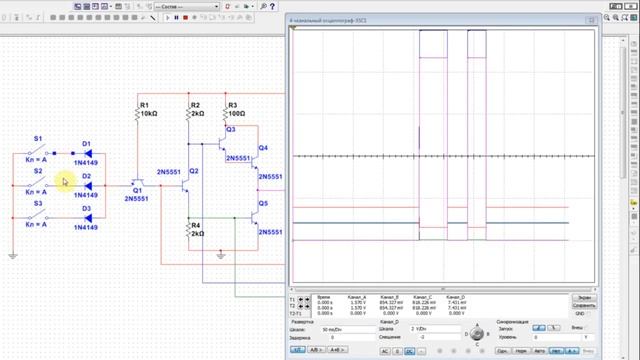
Task: Select resistor R4 2kΩ
Action: tap(188, 230)
